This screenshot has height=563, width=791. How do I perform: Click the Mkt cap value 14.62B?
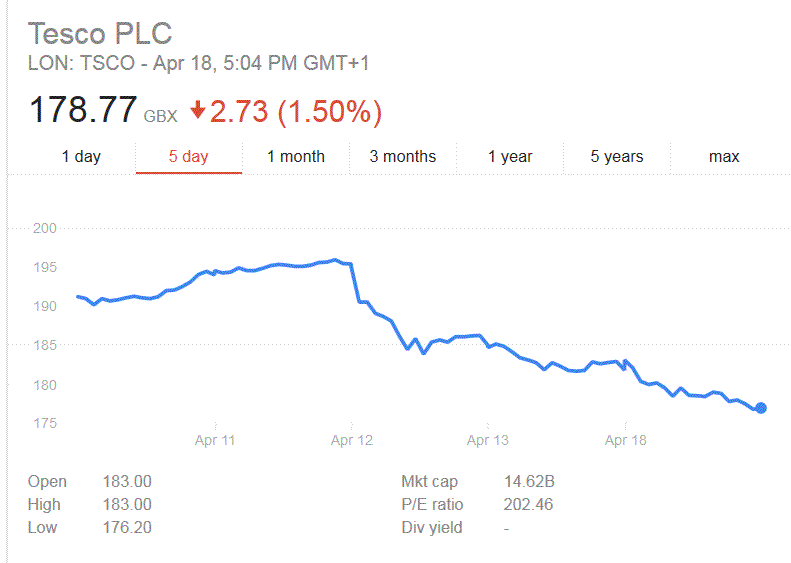click(x=528, y=482)
